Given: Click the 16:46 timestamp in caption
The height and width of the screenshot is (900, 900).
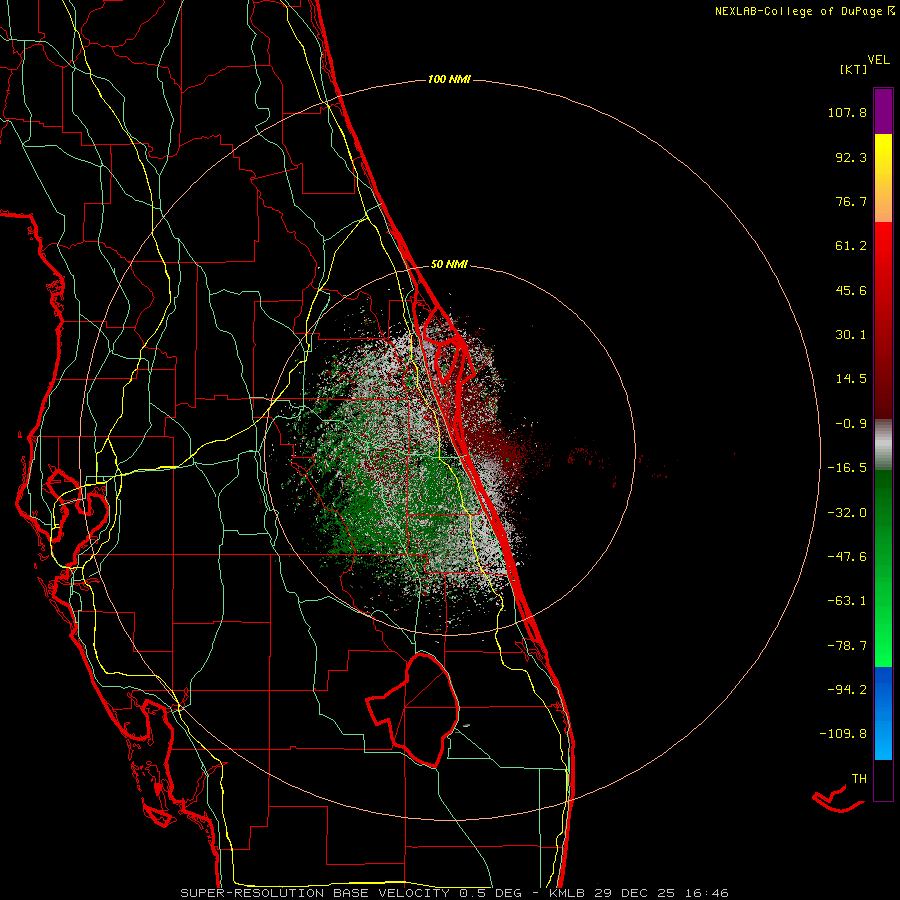Looking at the screenshot, I should coord(707,893).
